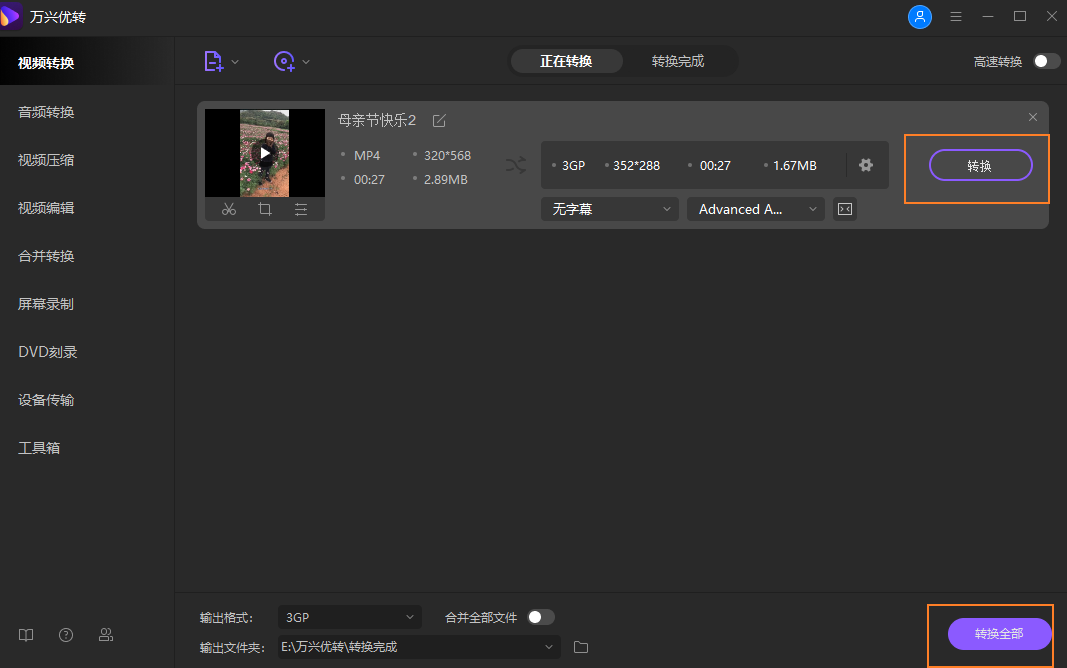1067x668 pixels.
Task: Click the user account avatar icon
Action: [x=919, y=17]
